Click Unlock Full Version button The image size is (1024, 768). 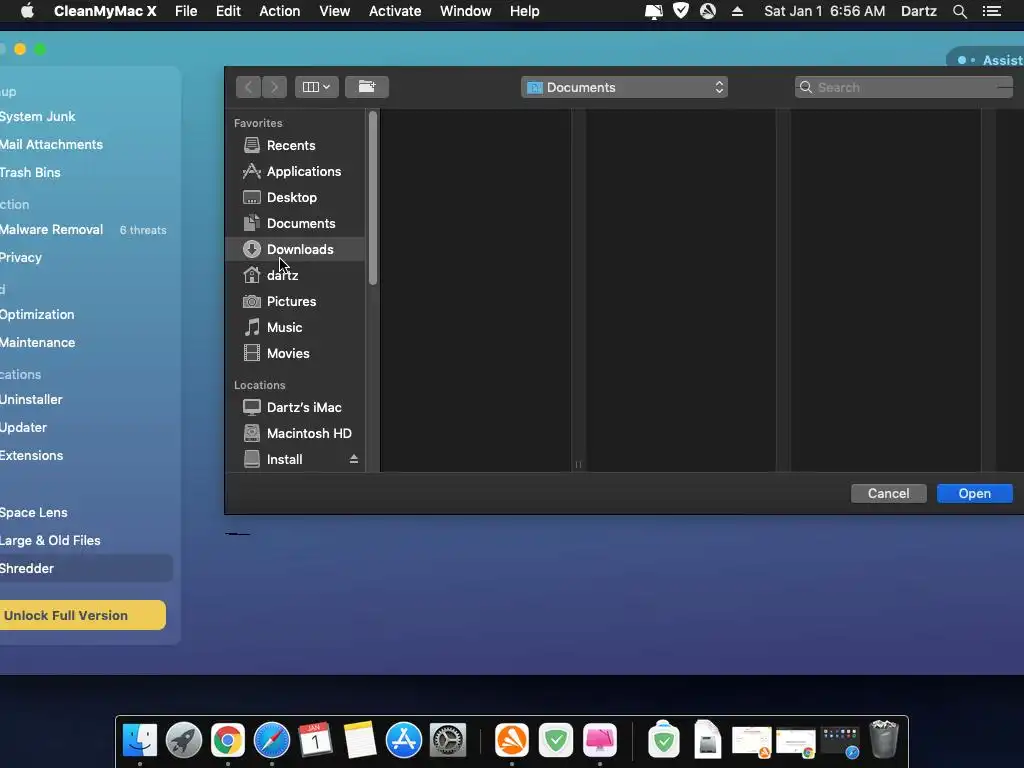click(x=82, y=615)
